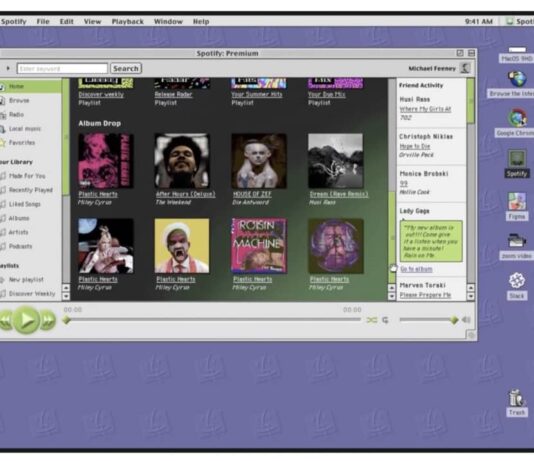The height and width of the screenshot is (462, 534).
Task: Click the sidebar scrollbar down arrow
Action: (66, 296)
